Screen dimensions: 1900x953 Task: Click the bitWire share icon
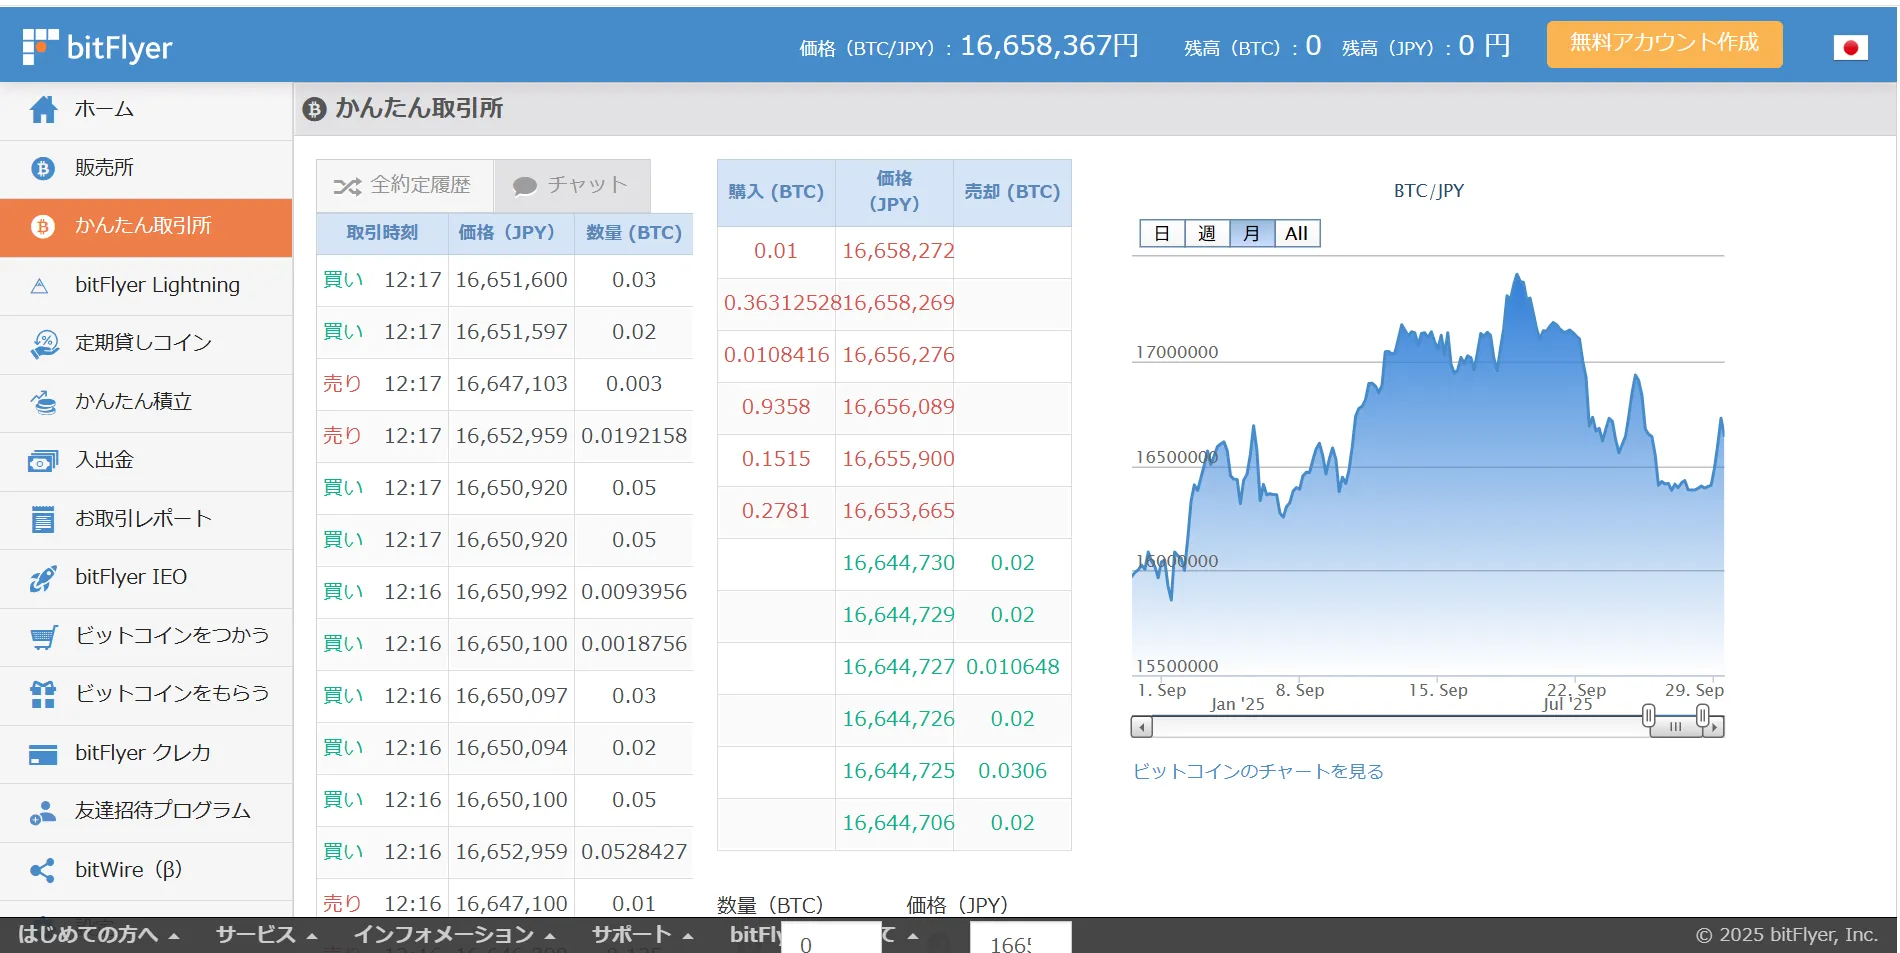[43, 870]
